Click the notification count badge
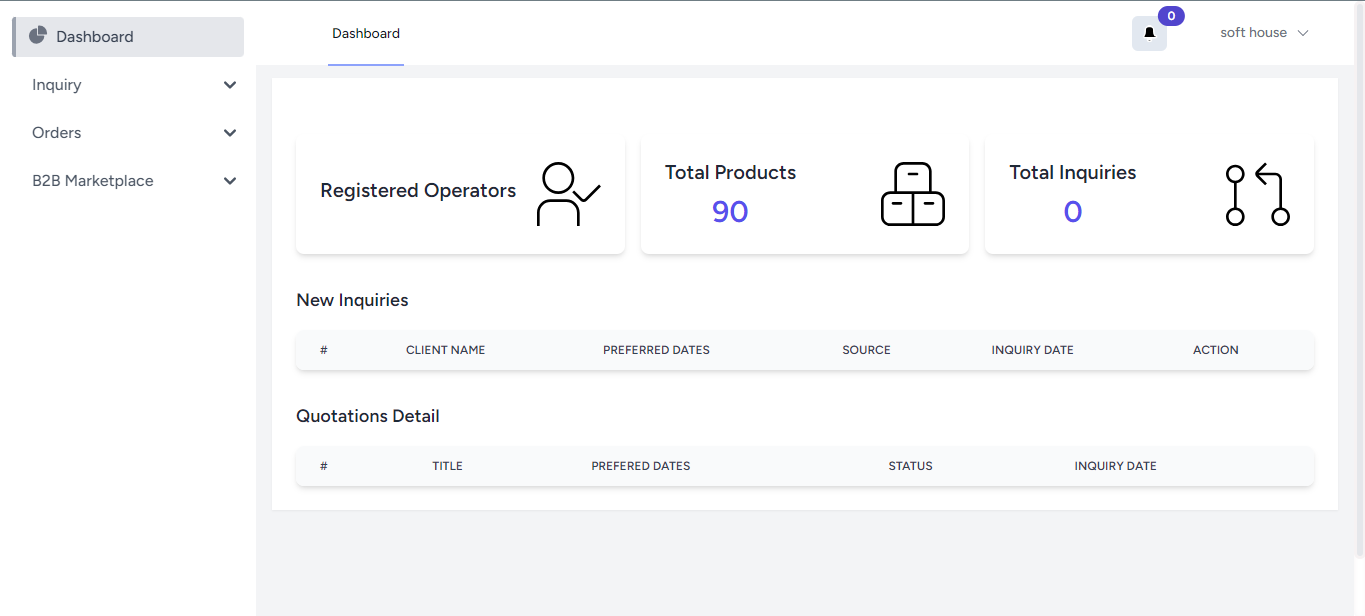Image resolution: width=1365 pixels, height=616 pixels. click(x=1171, y=16)
